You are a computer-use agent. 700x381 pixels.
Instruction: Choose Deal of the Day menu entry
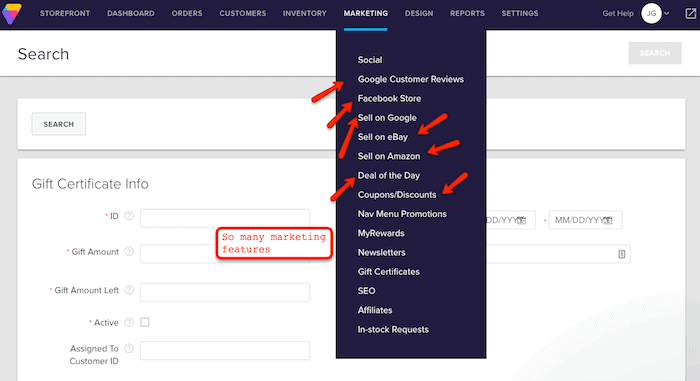(389, 176)
